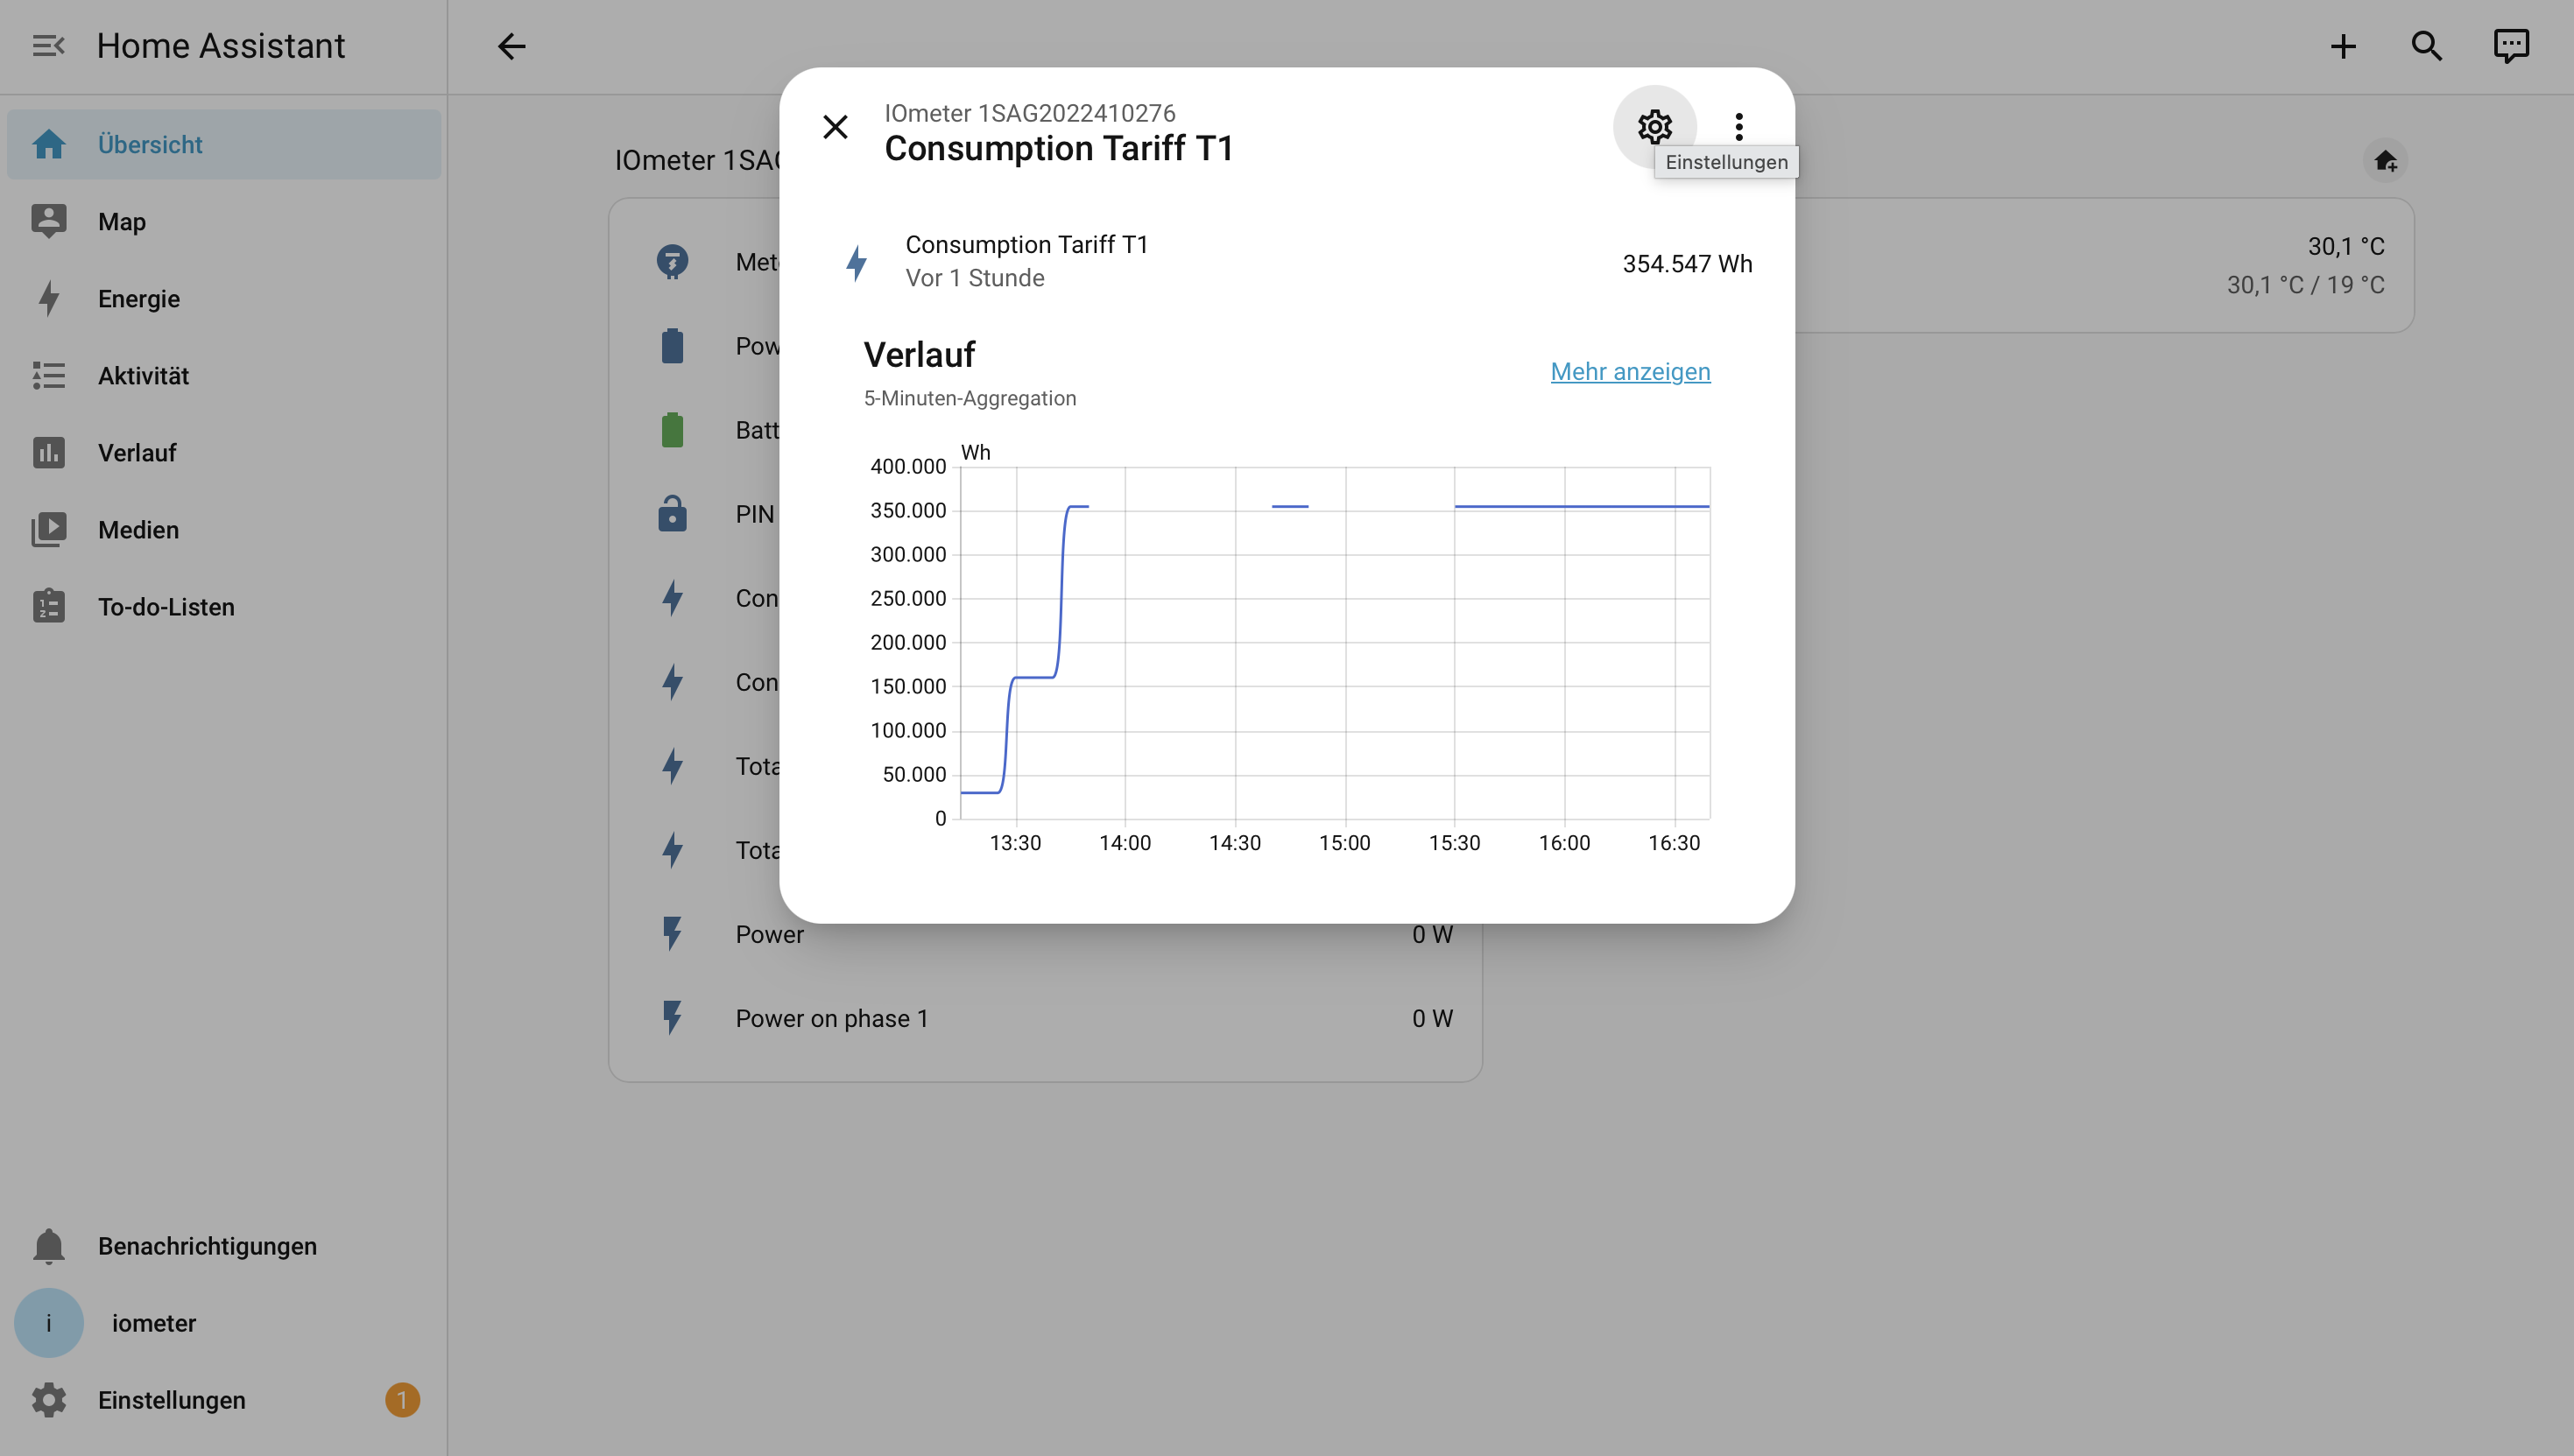Open Verlauf in the sidebar
This screenshot has width=2574, height=1456.
click(x=224, y=453)
